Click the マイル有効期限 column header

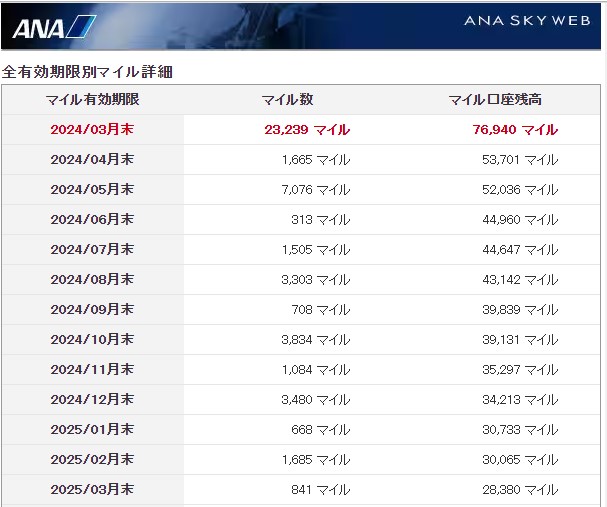pos(92,100)
